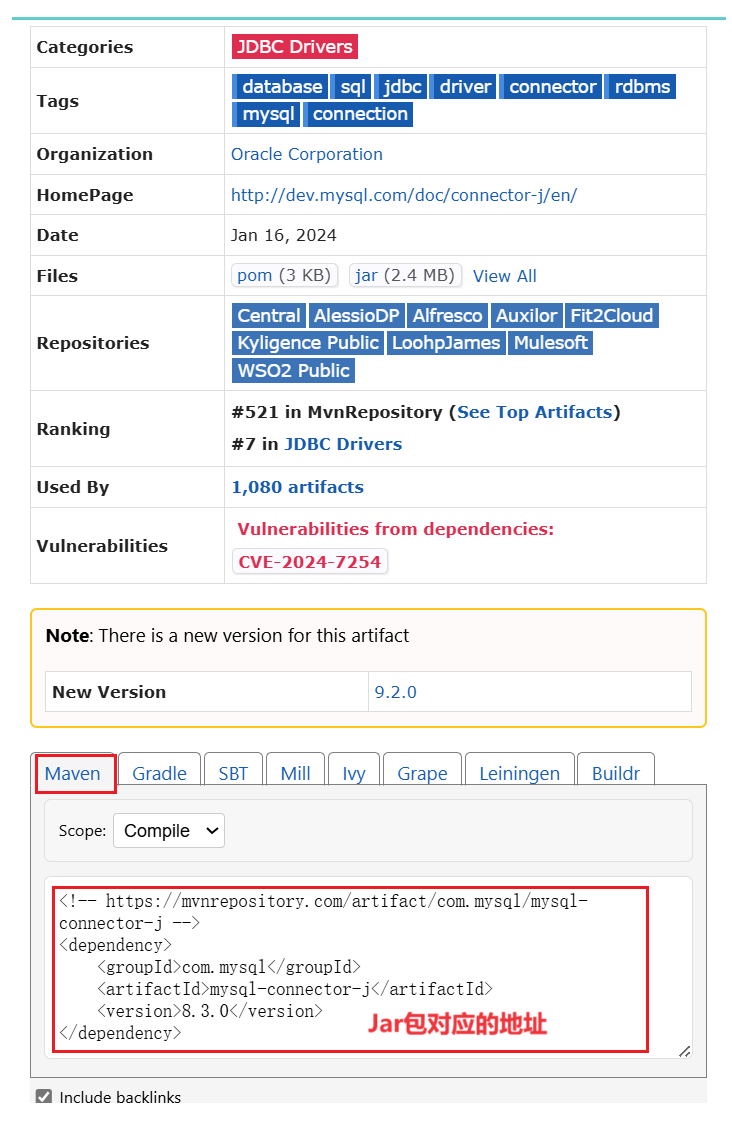The height and width of the screenshot is (1125, 732).
Task: Click inside the Maven dependency snippet textarea
Action: pyautogui.click(x=368, y=967)
